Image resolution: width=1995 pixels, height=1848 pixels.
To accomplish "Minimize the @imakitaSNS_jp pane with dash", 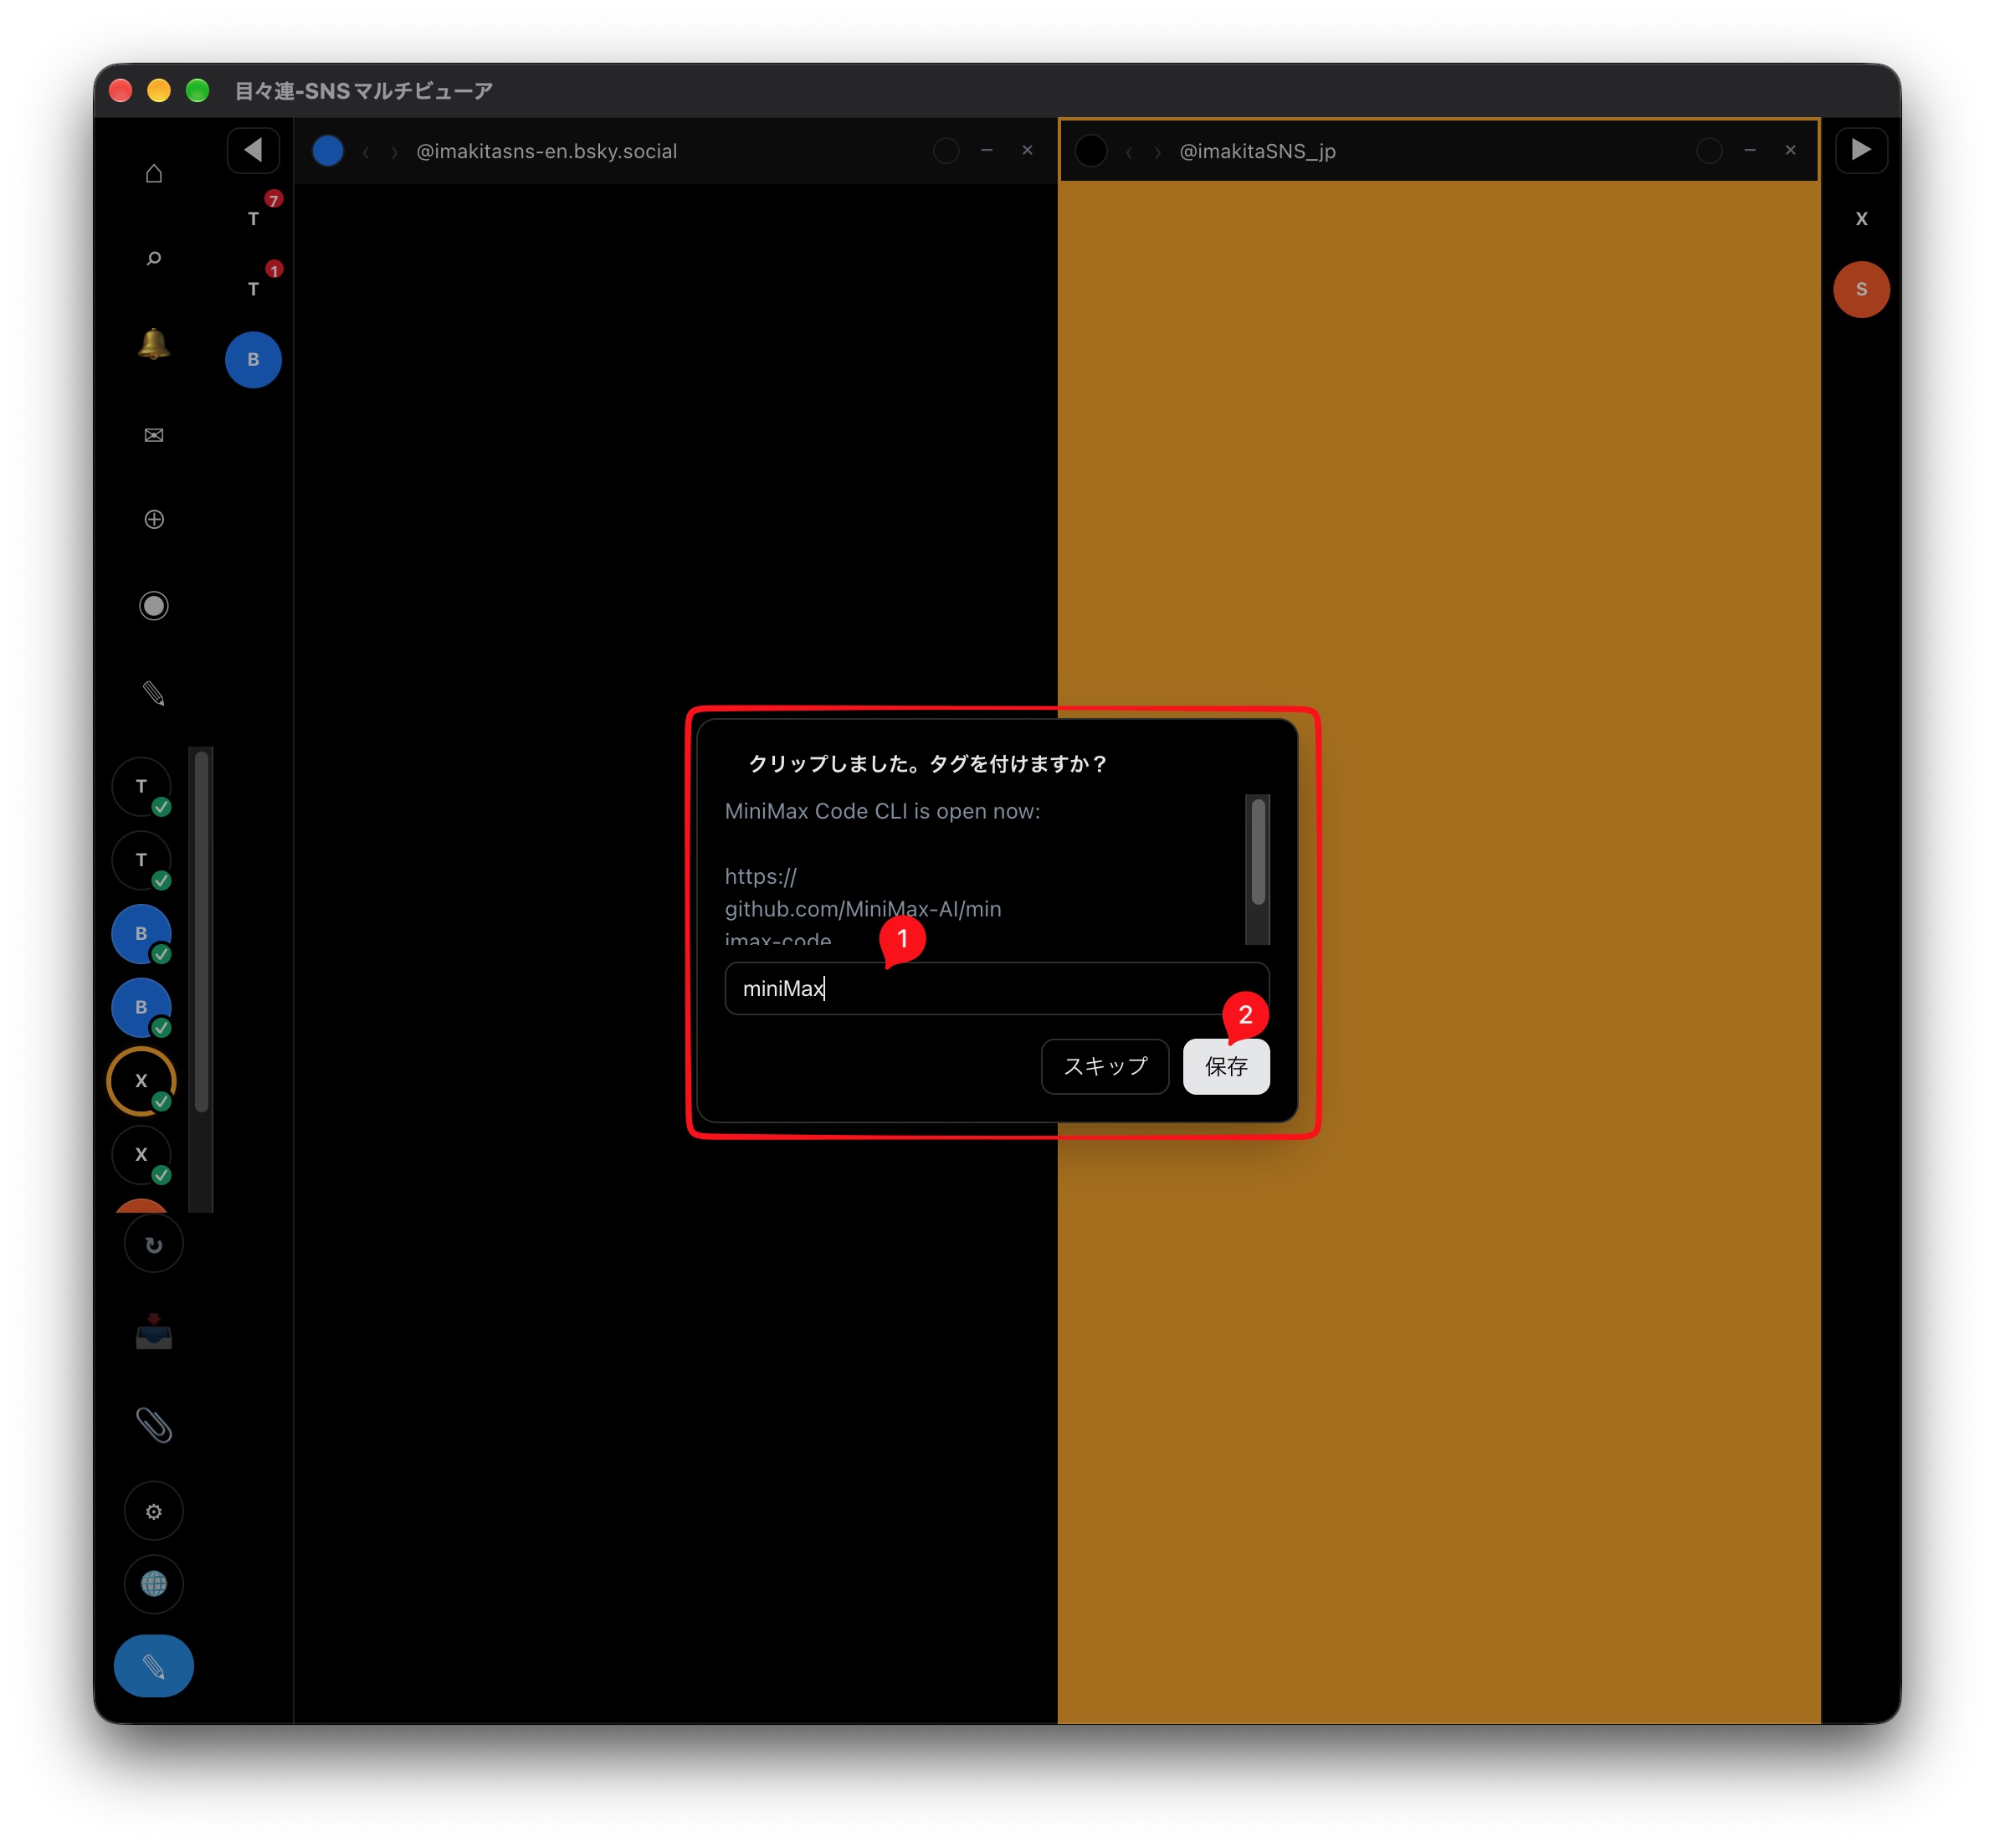I will point(1749,150).
